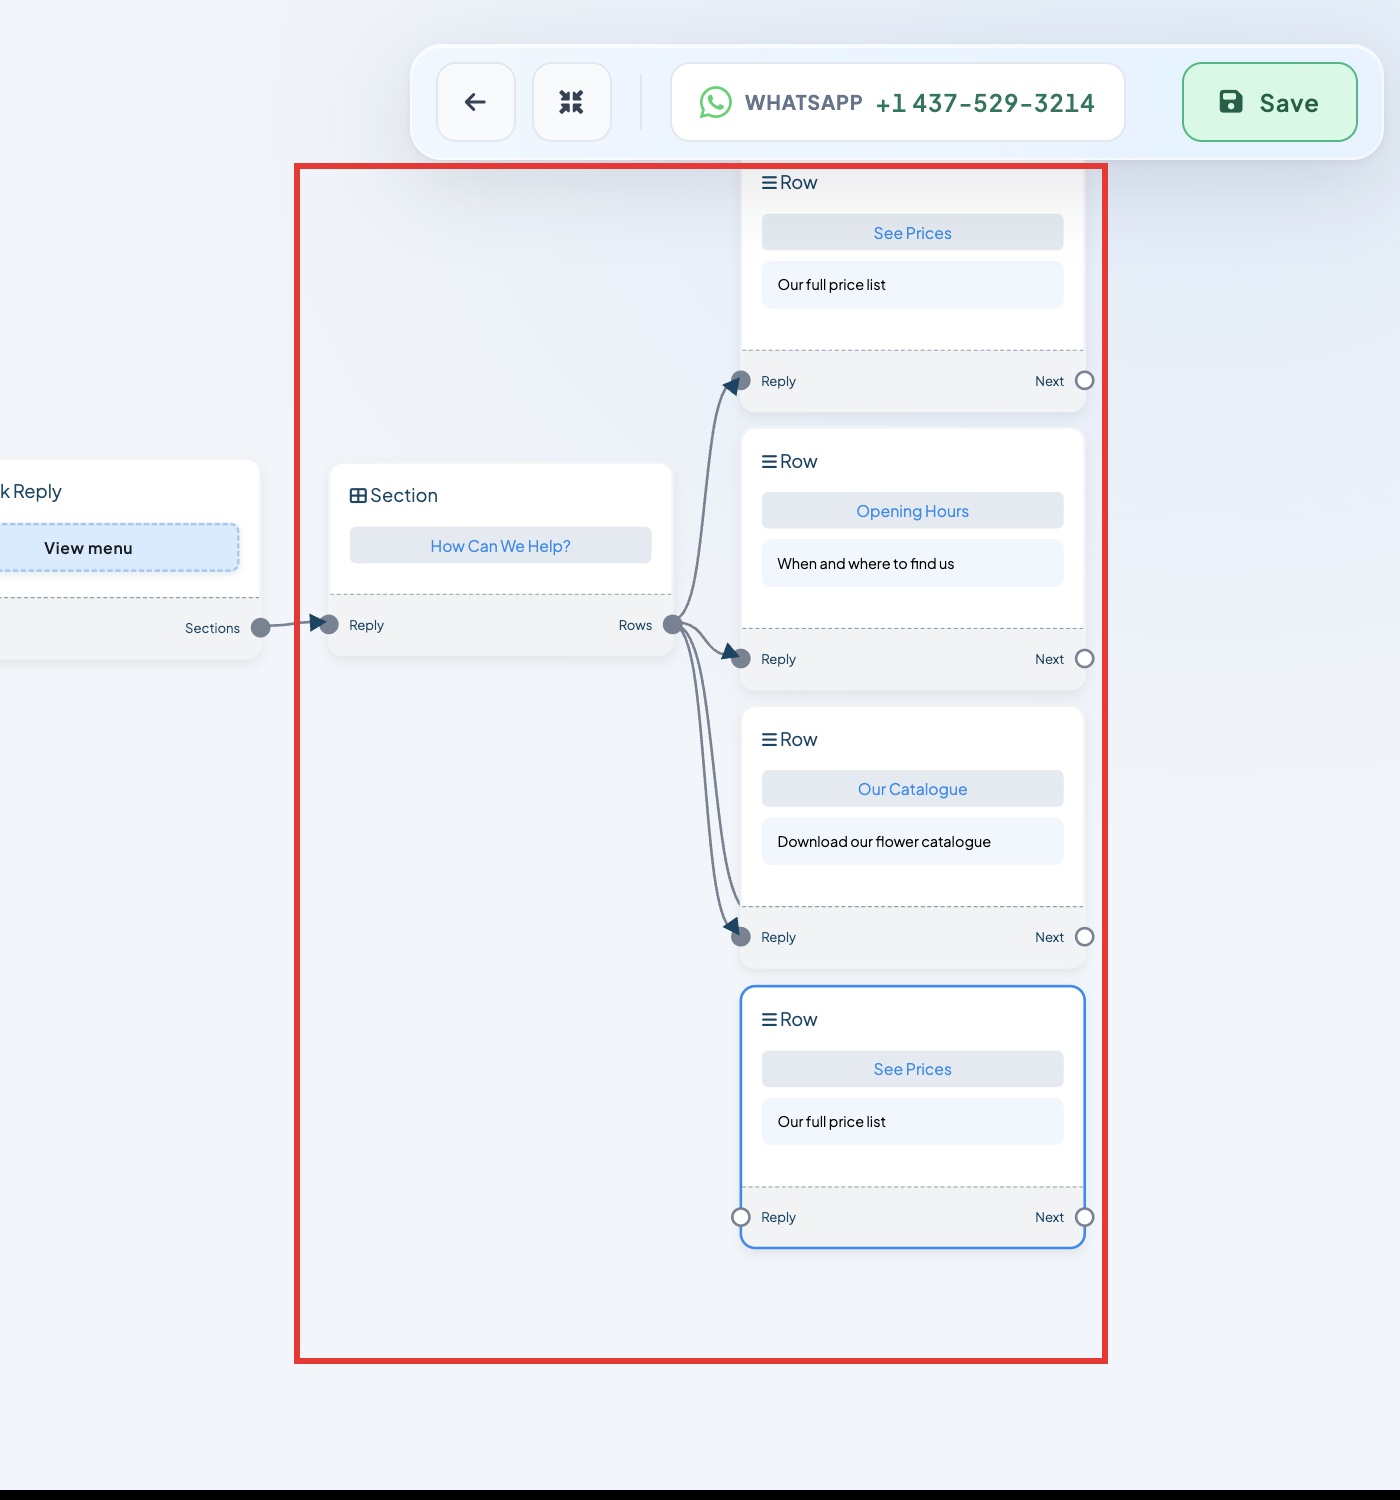1400x1500 pixels.
Task: Select the Our Catalogue row Next port
Action: [x=1085, y=937]
